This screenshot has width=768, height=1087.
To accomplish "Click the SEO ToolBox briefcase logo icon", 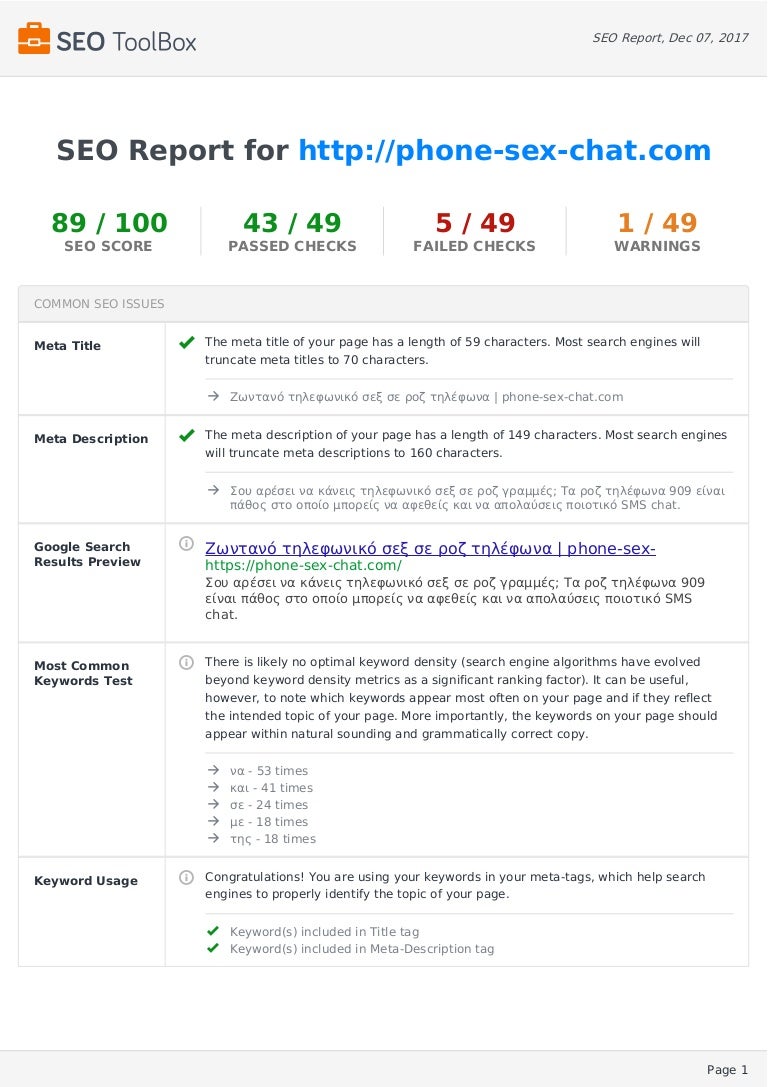I will [34, 39].
